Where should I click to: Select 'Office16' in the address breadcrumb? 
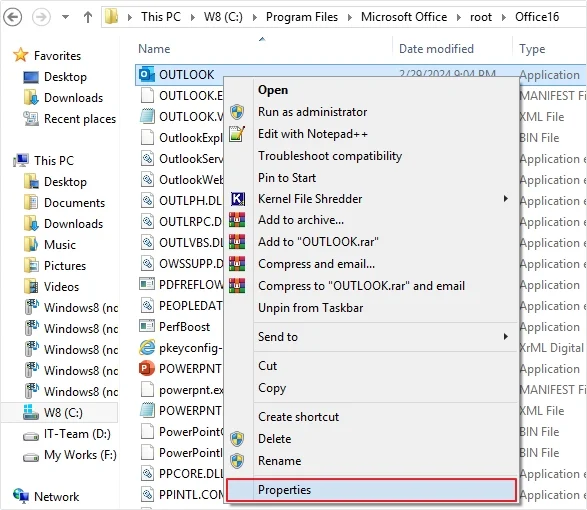(537, 17)
